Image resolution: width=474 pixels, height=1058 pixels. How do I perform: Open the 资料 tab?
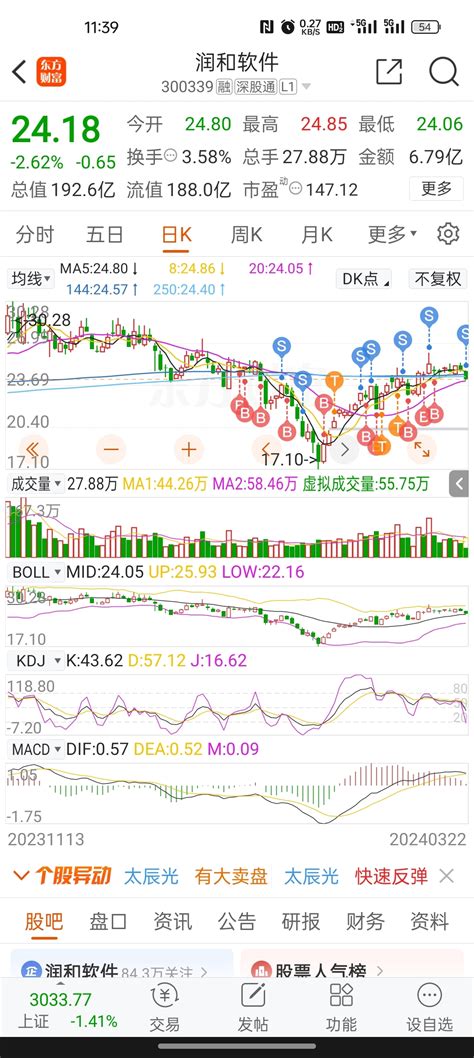tap(429, 921)
